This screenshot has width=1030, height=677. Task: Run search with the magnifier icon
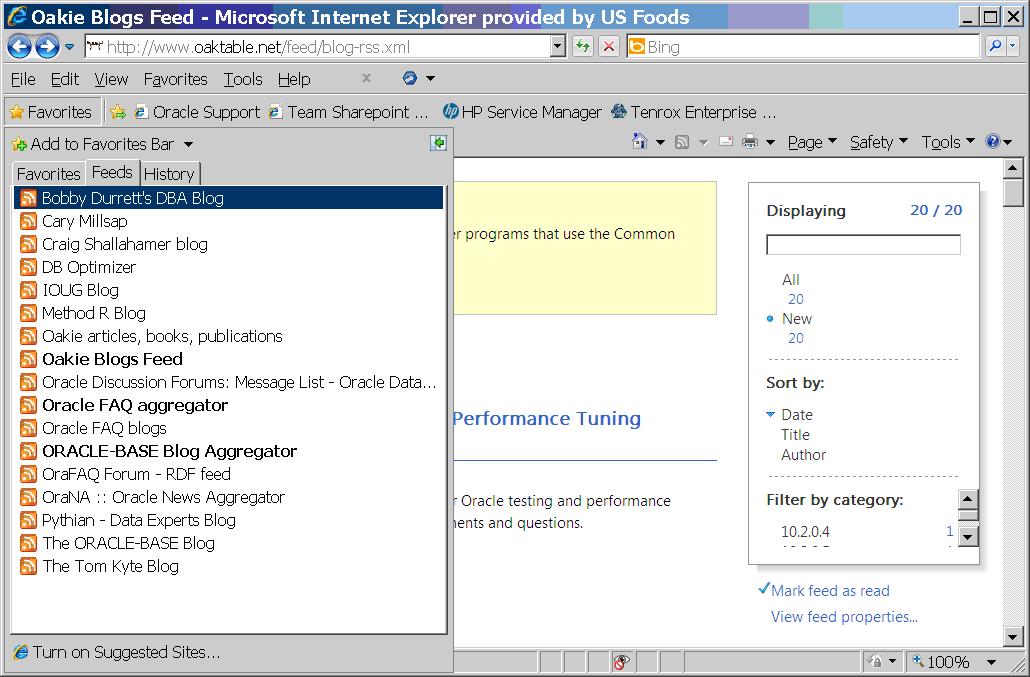pyautogui.click(x=996, y=47)
